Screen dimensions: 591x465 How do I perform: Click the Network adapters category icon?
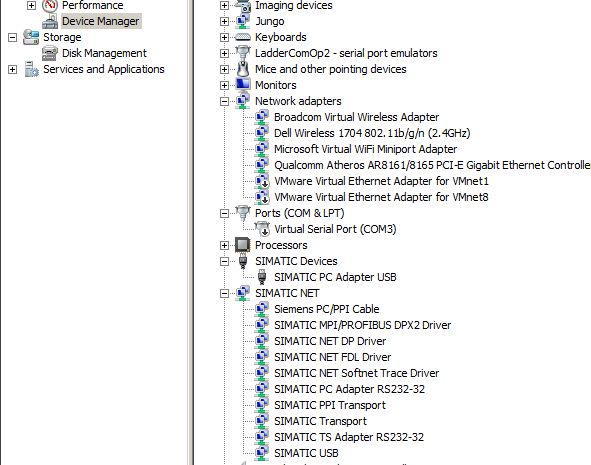point(243,101)
